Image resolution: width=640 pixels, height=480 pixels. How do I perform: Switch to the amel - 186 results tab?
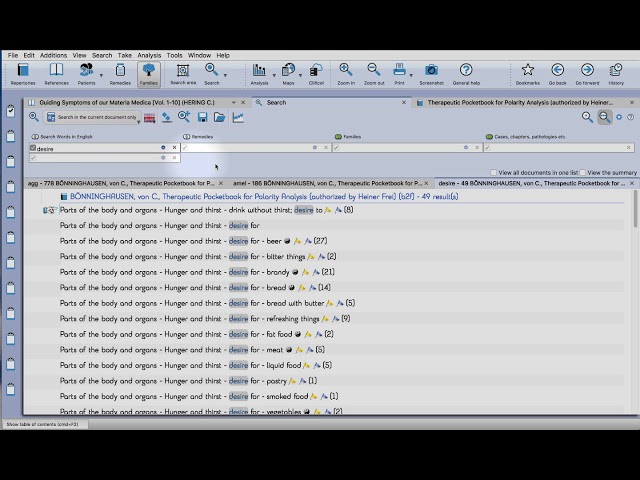327,183
